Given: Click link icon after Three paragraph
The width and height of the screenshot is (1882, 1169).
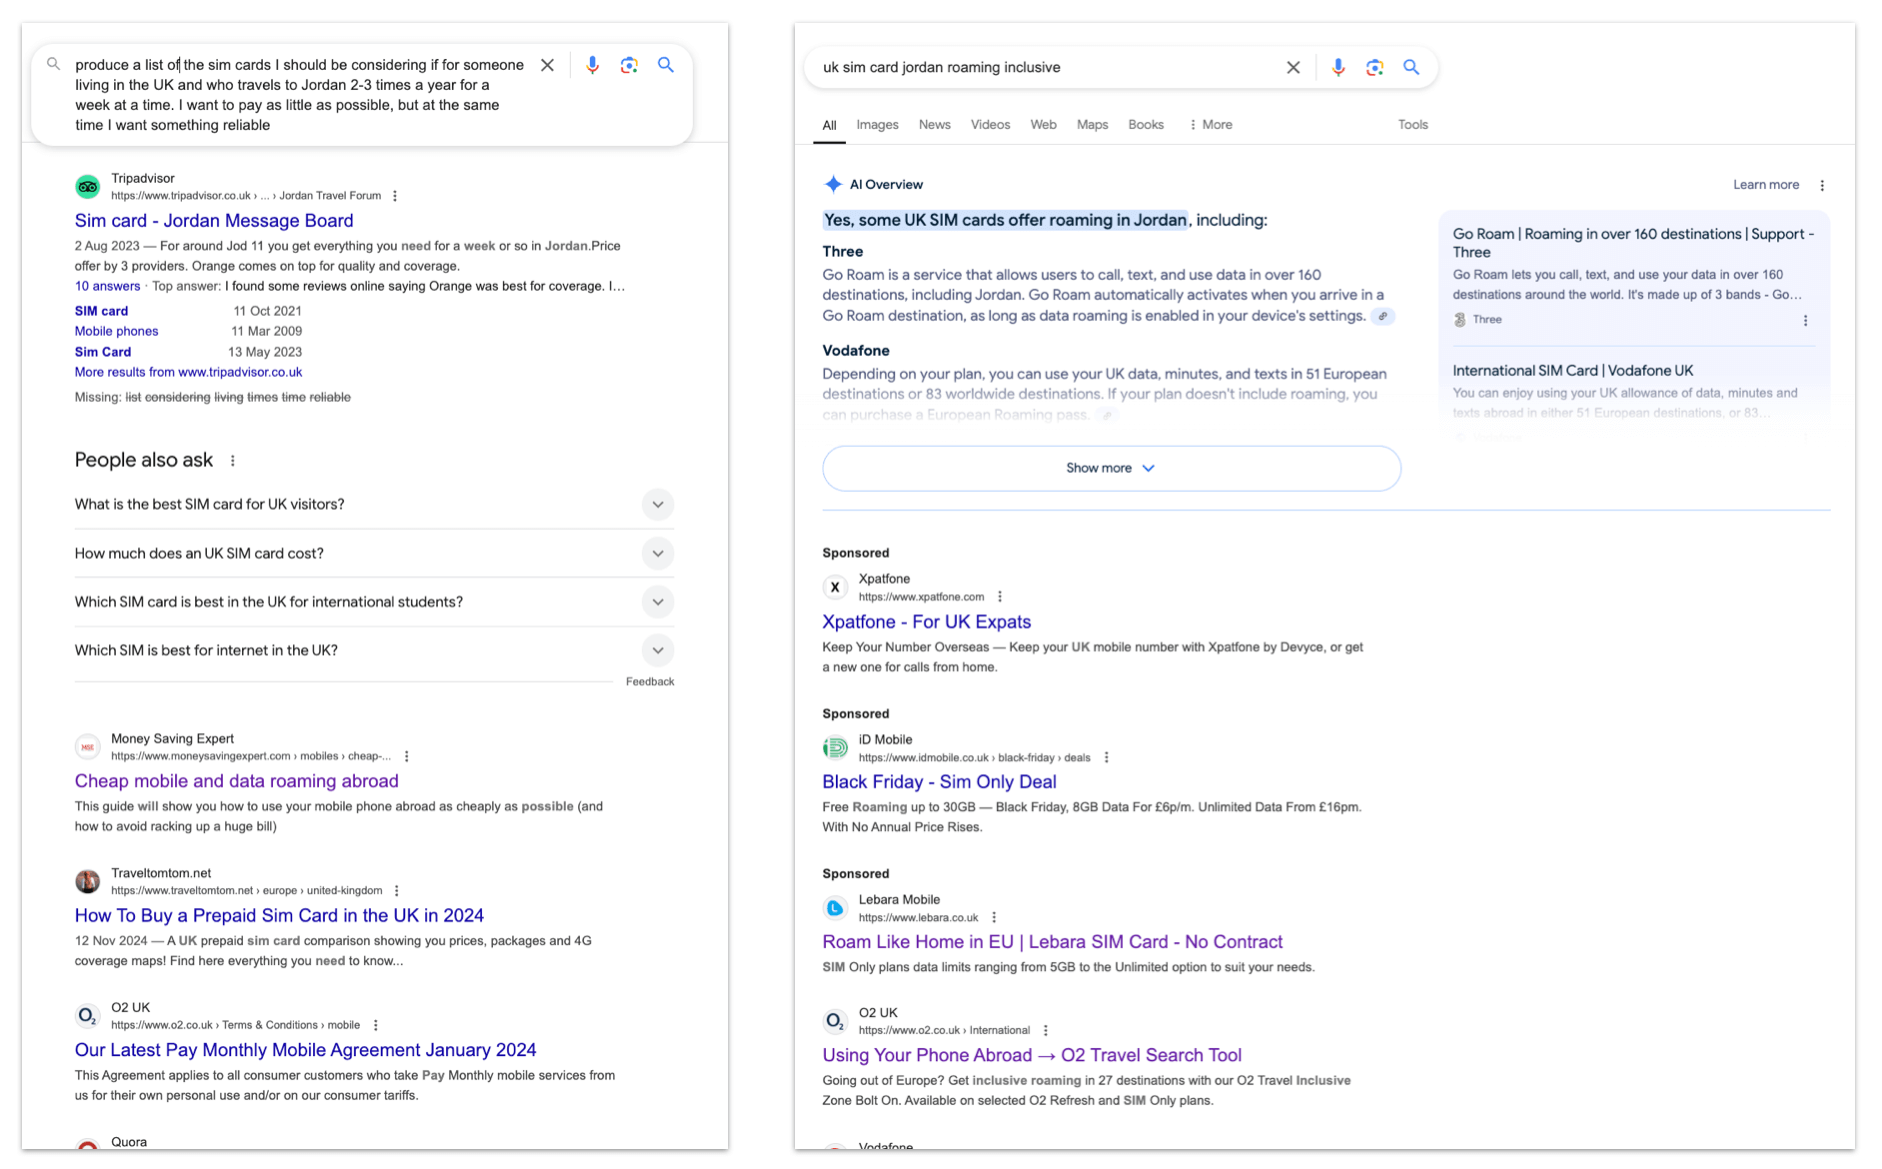Looking at the screenshot, I should (1383, 316).
